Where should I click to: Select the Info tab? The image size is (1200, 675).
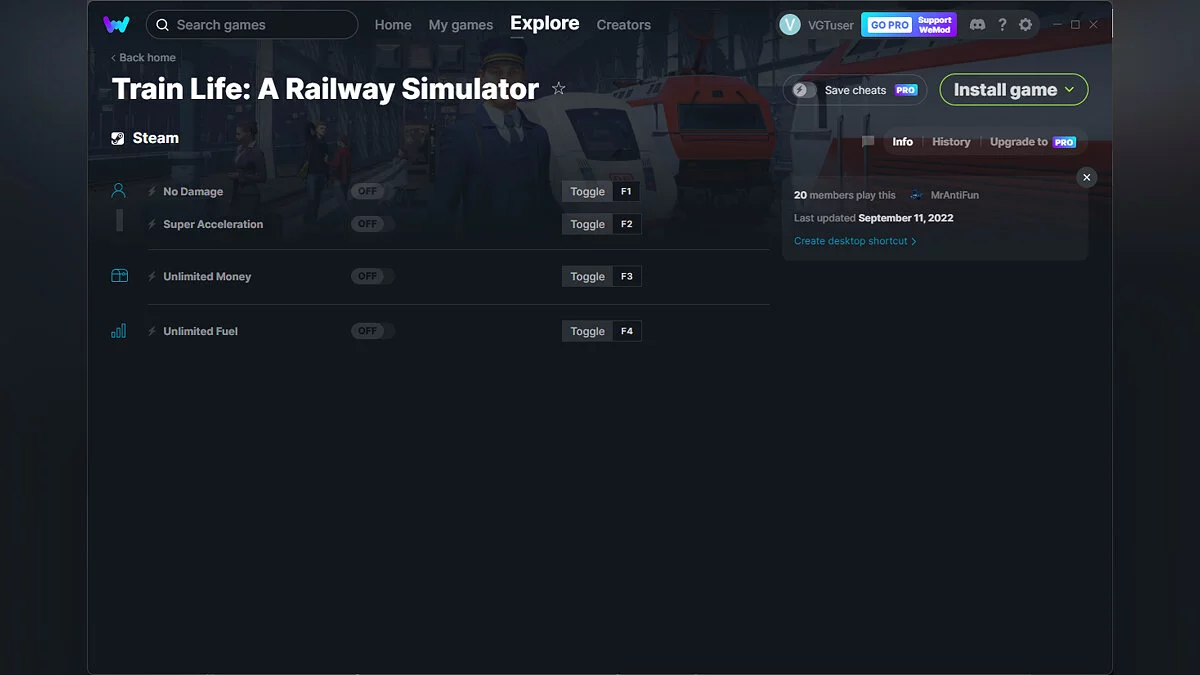point(903,142)
